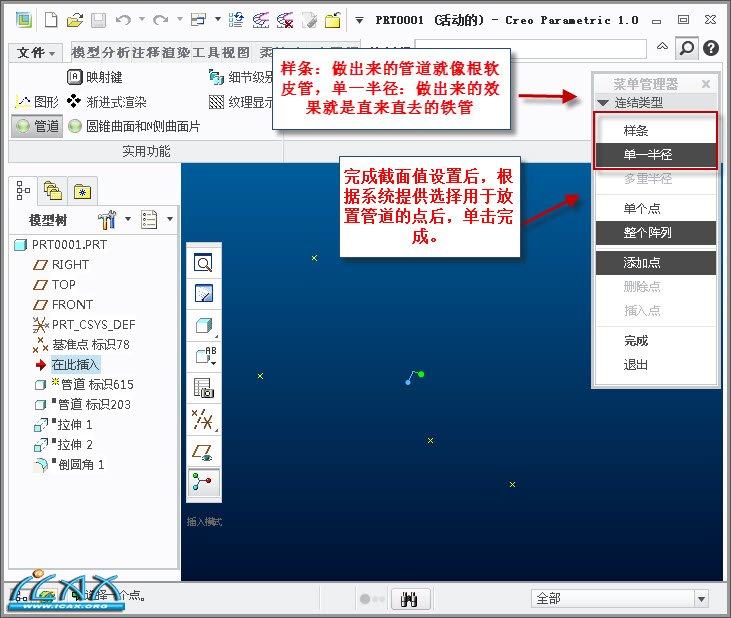Click the Mapkeys (映射键) icon
731x618 pixels.
(75, 77)
